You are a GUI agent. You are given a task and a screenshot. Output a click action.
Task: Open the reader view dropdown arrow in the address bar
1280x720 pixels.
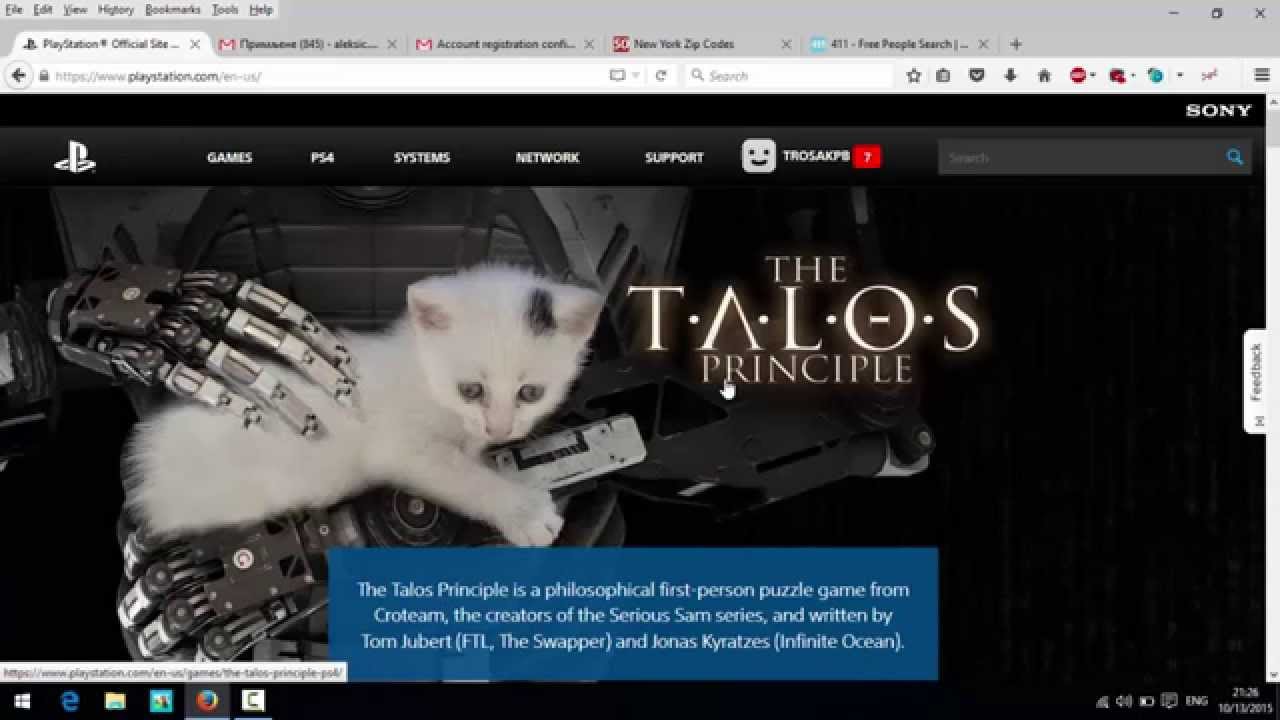pyautogui.click(x=636, y=76)
